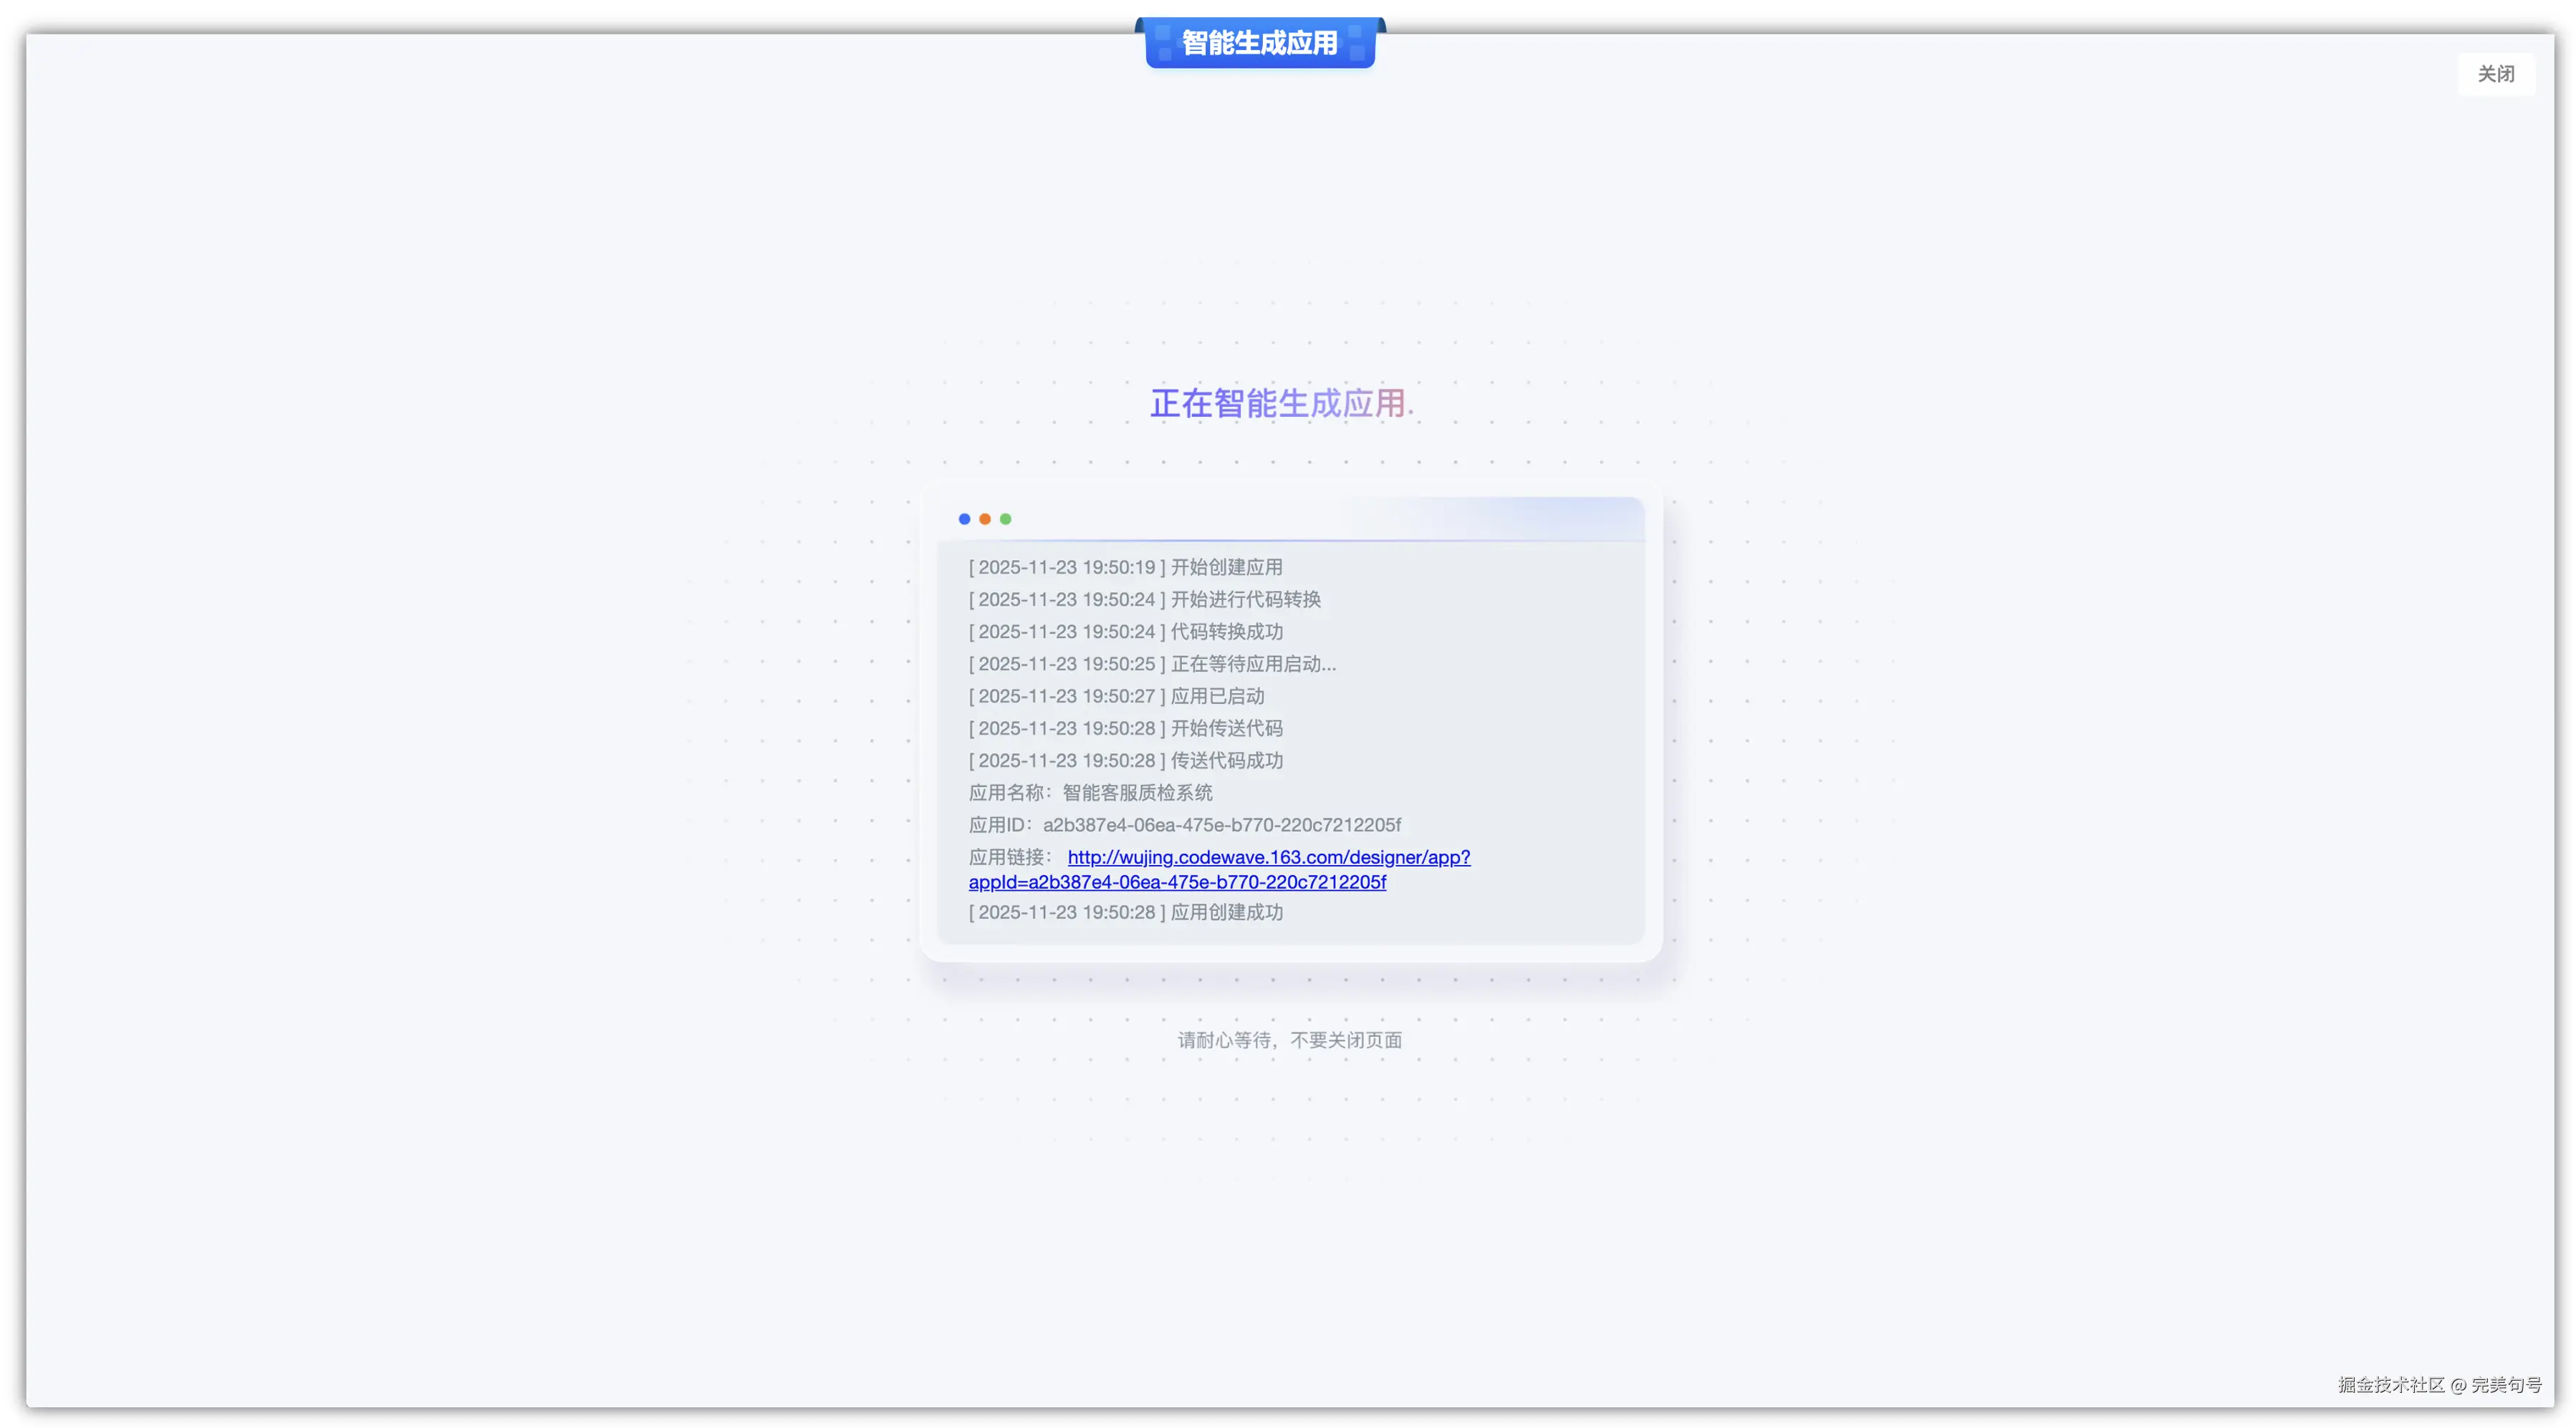Viewport: 2576px width, 1428px height.
Task: Select log line 正在等待应用启动...
Action: click(x=1152, y=664)
